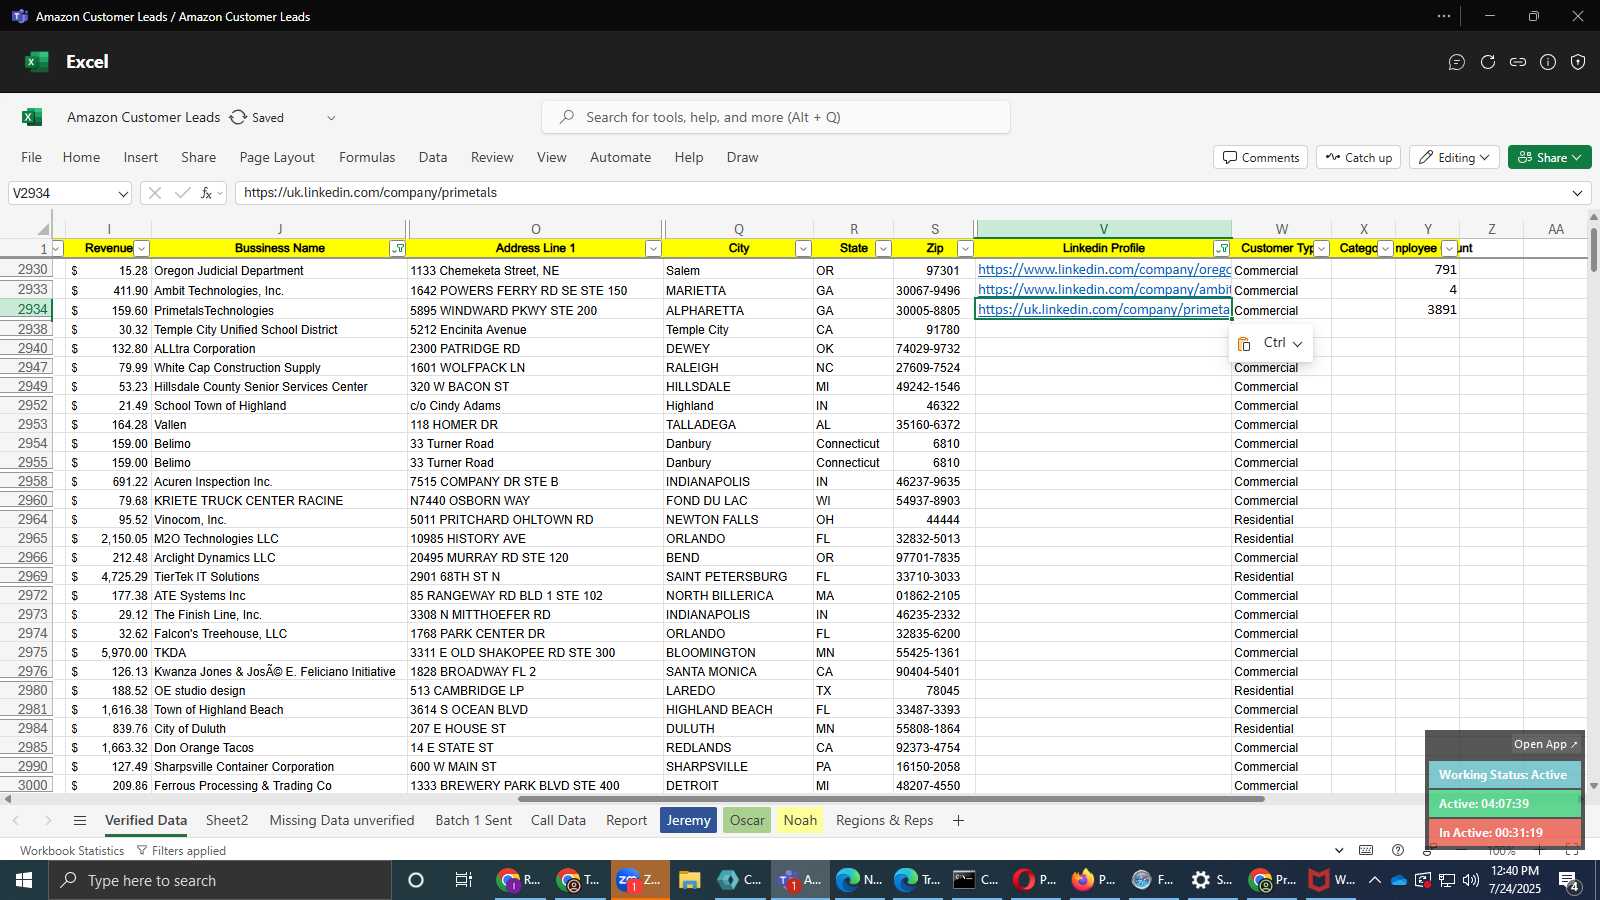This screenshot has height=900, width=1600.
Task: Open the notification center icon
Action: click(x=1570, y=881)
